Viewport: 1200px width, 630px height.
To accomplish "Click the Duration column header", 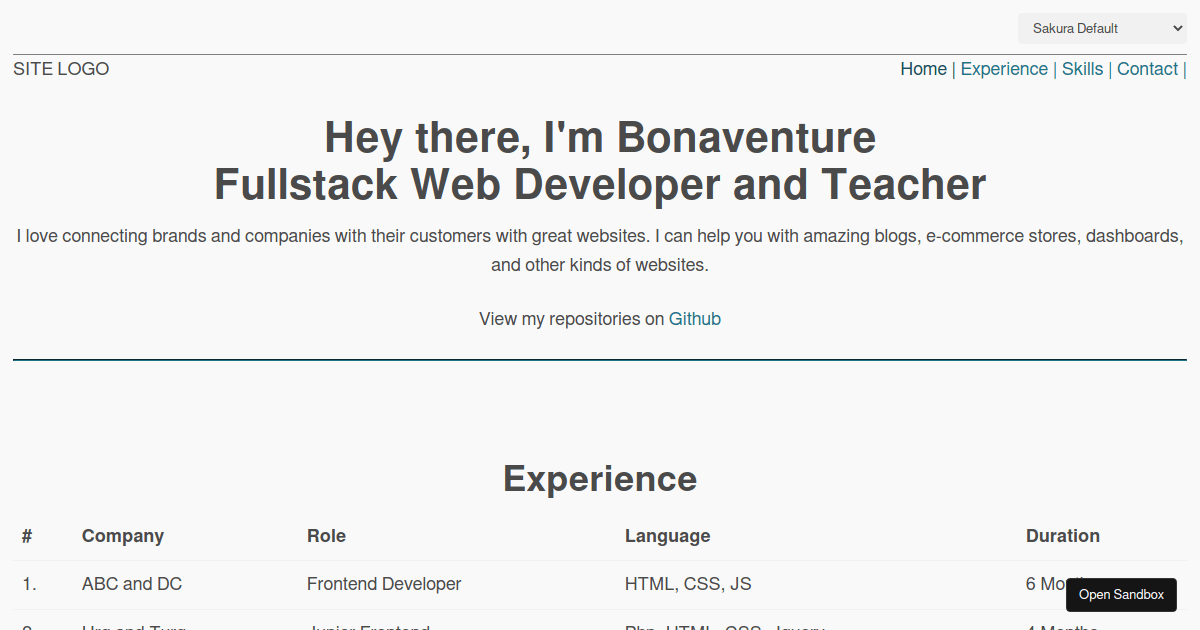I will pos(1063,536).
